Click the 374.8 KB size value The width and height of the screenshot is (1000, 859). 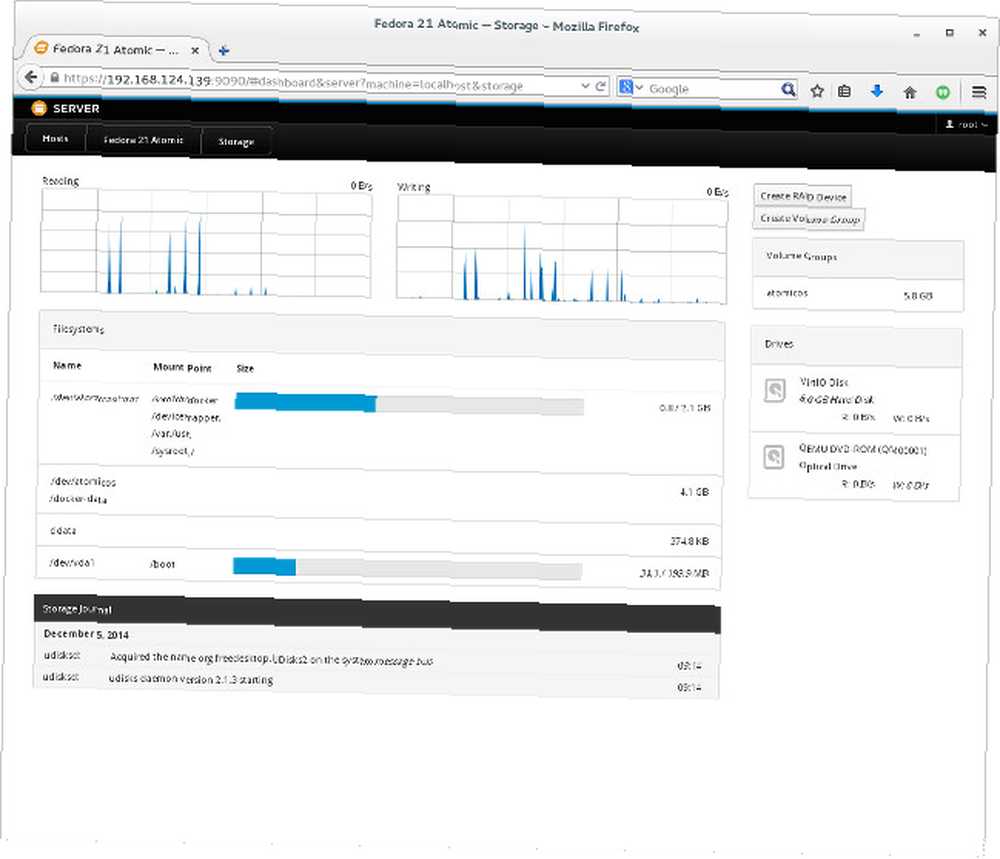pos(689,541)
